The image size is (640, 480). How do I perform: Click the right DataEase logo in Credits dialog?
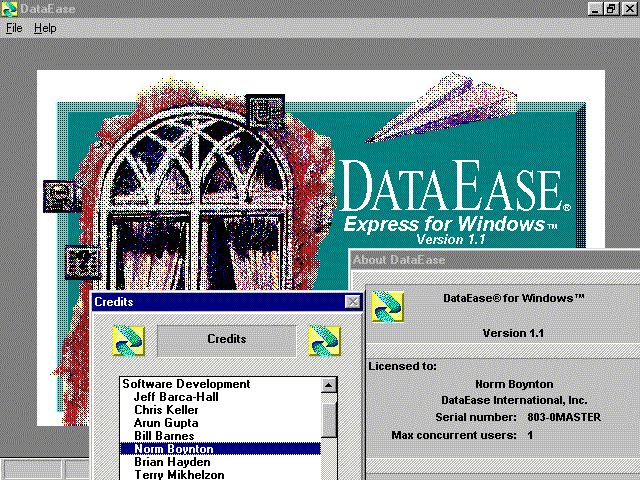[325, 340]
